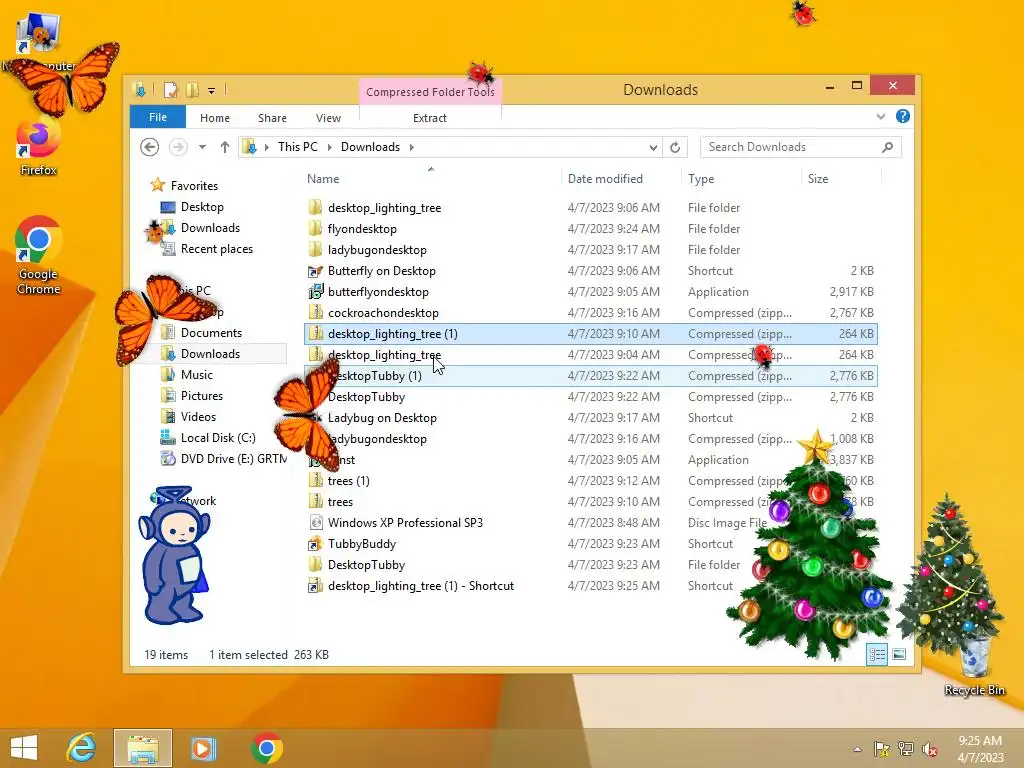Select DesktopTubby (1) zip row

pyautogui.click(x=591, y=376)
